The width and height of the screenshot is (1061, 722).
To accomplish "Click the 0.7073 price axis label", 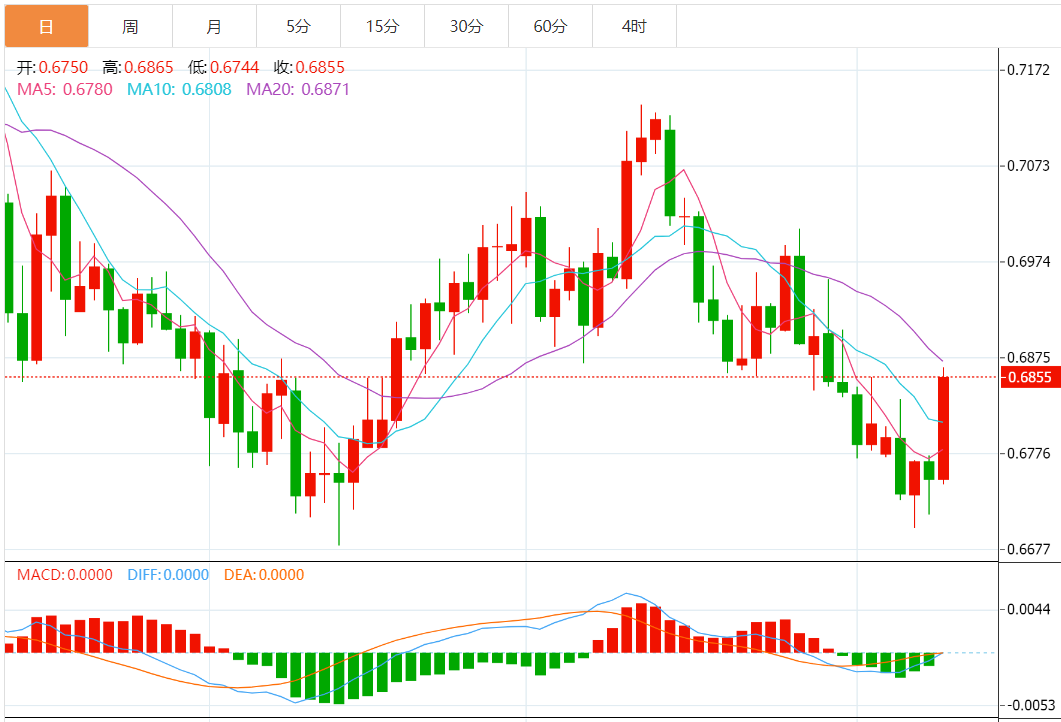I will (x=1029, y=166).
